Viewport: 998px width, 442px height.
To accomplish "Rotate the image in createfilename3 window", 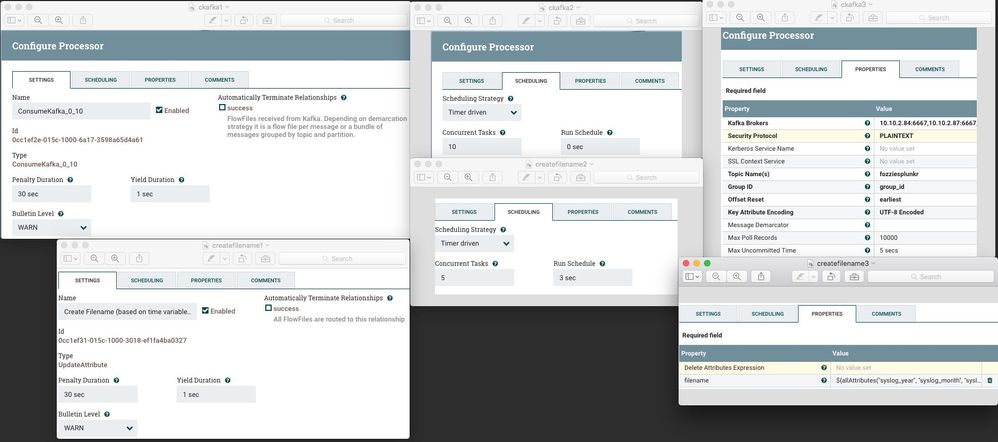I will pos(831,276).
